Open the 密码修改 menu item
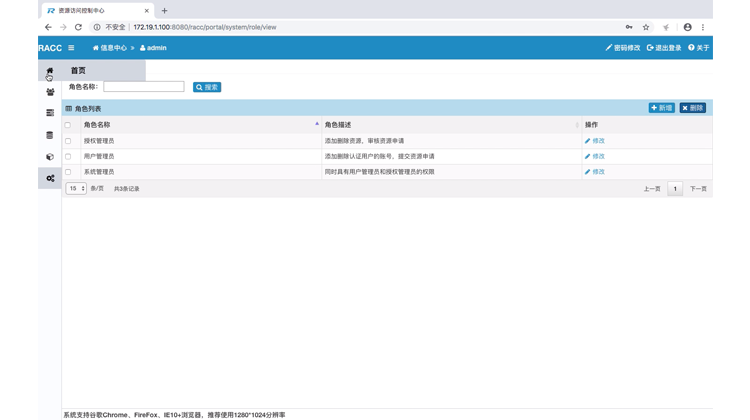 coord(623,48)
